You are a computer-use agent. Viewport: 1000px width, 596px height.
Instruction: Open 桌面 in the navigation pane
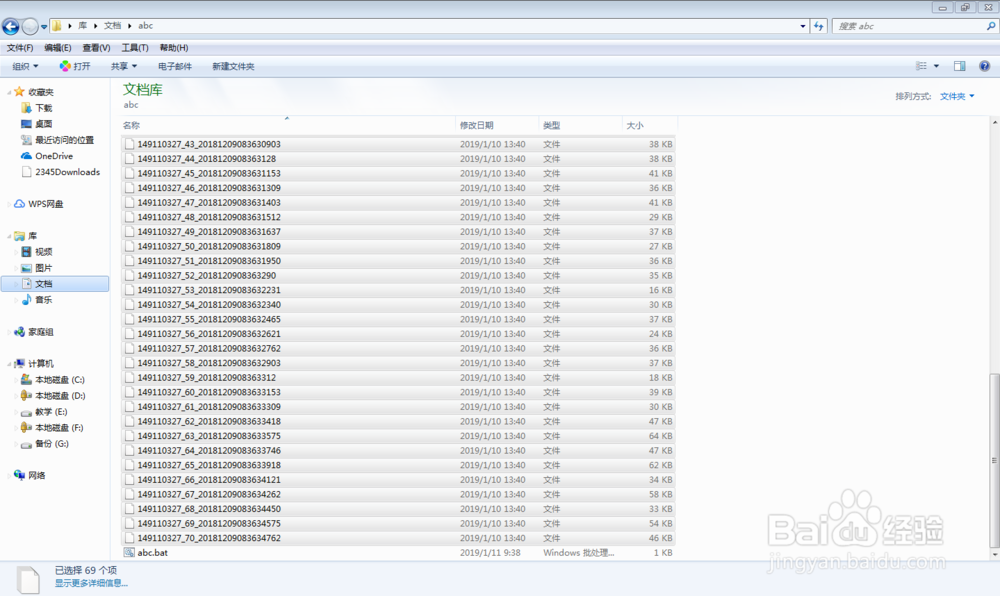(x=43, y=124)
